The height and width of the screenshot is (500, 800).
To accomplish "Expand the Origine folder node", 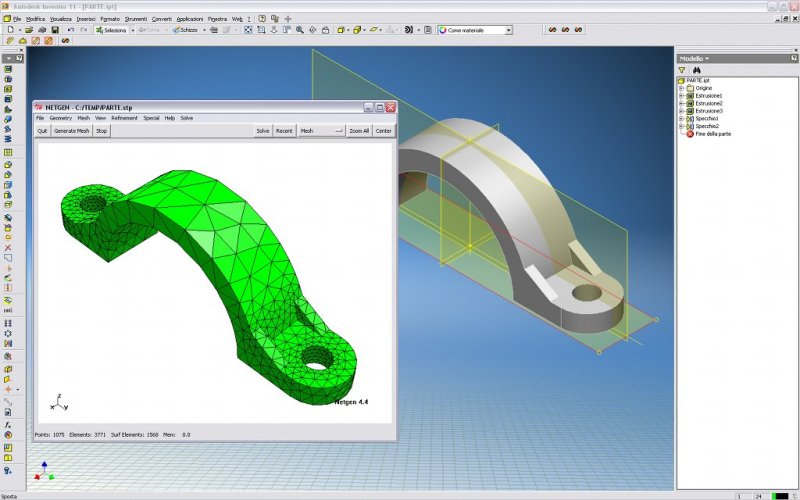I will click(681, 88).
